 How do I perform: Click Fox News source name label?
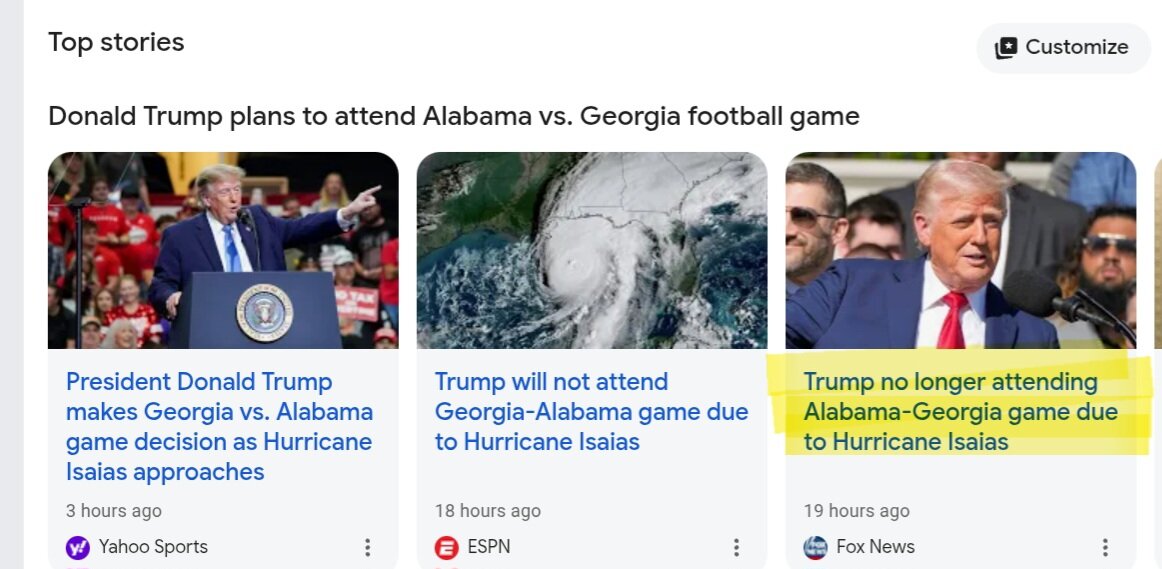(876, 547)
